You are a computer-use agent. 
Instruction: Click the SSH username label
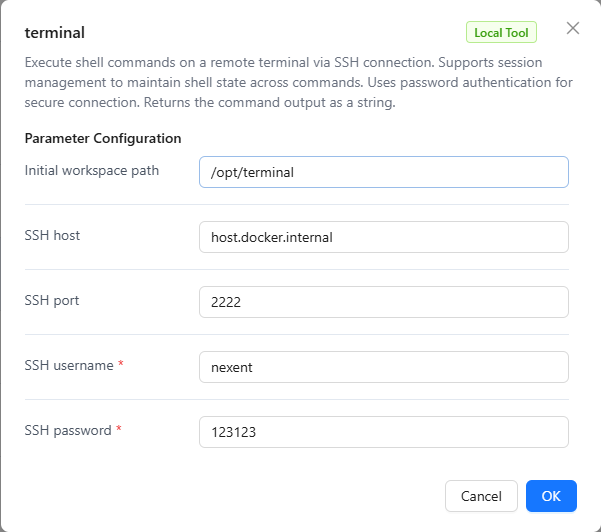69,366
